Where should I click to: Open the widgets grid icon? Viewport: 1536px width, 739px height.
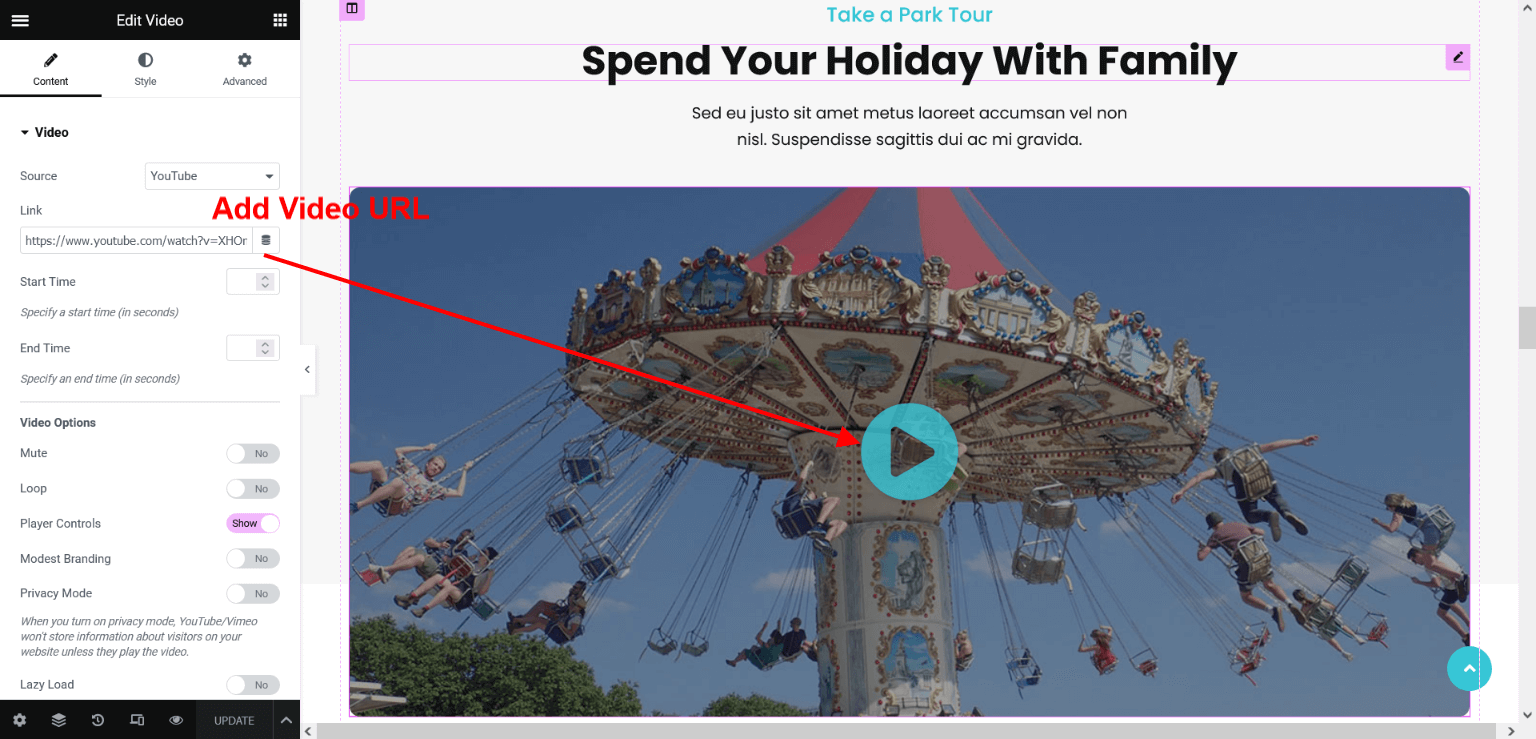pyautogui.click(x=280, y=20)
